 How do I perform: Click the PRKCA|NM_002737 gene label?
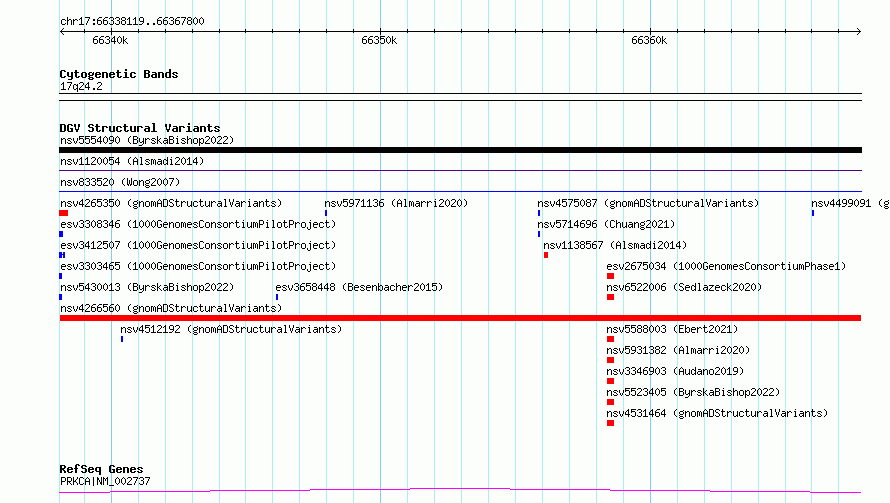click(x=105, y=481)
